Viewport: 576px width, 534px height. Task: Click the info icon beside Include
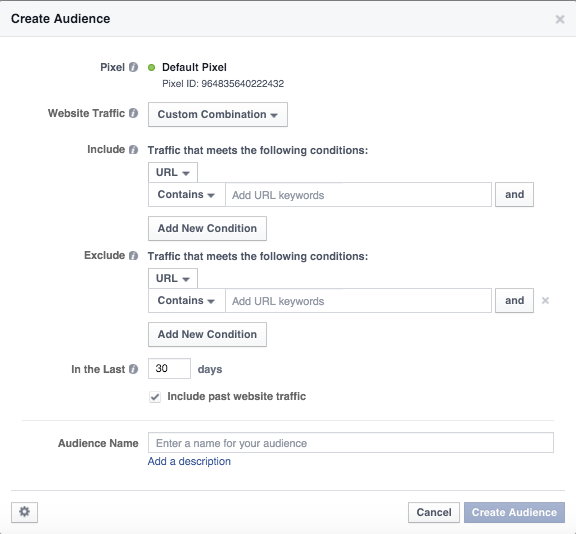point(133,149)
